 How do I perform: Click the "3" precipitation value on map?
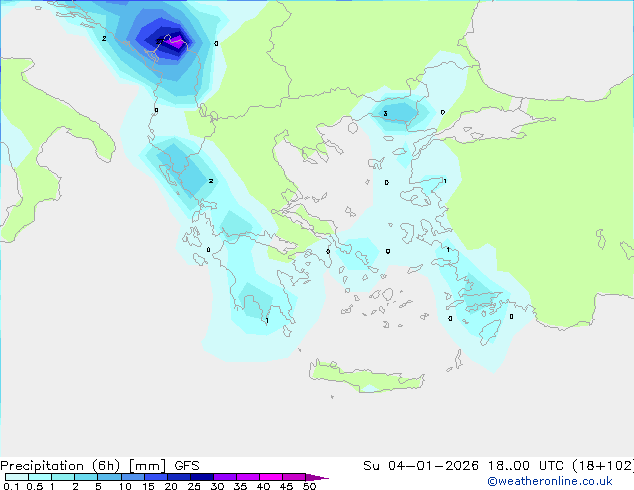click(385, 114)
